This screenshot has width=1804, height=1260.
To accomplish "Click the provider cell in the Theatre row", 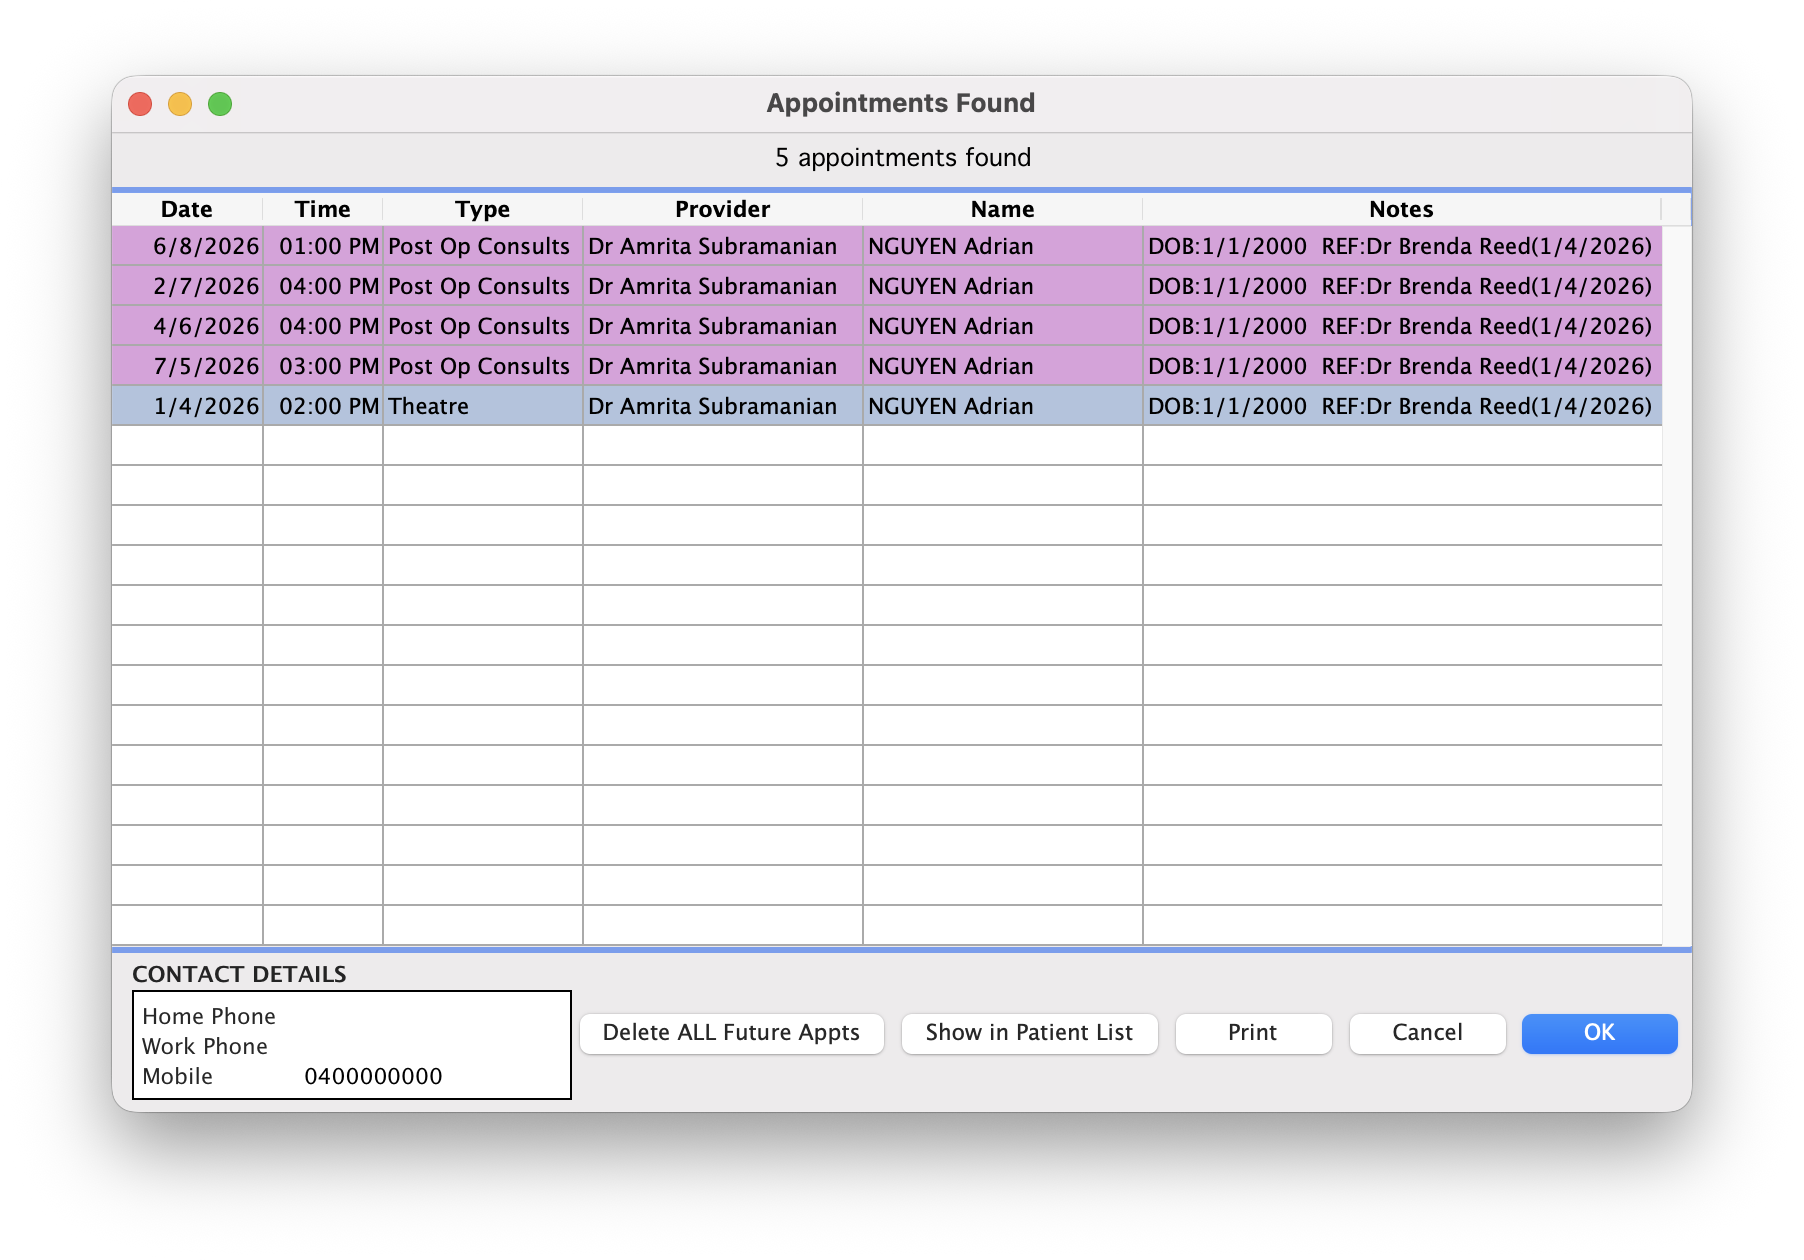I will point(723,406).
